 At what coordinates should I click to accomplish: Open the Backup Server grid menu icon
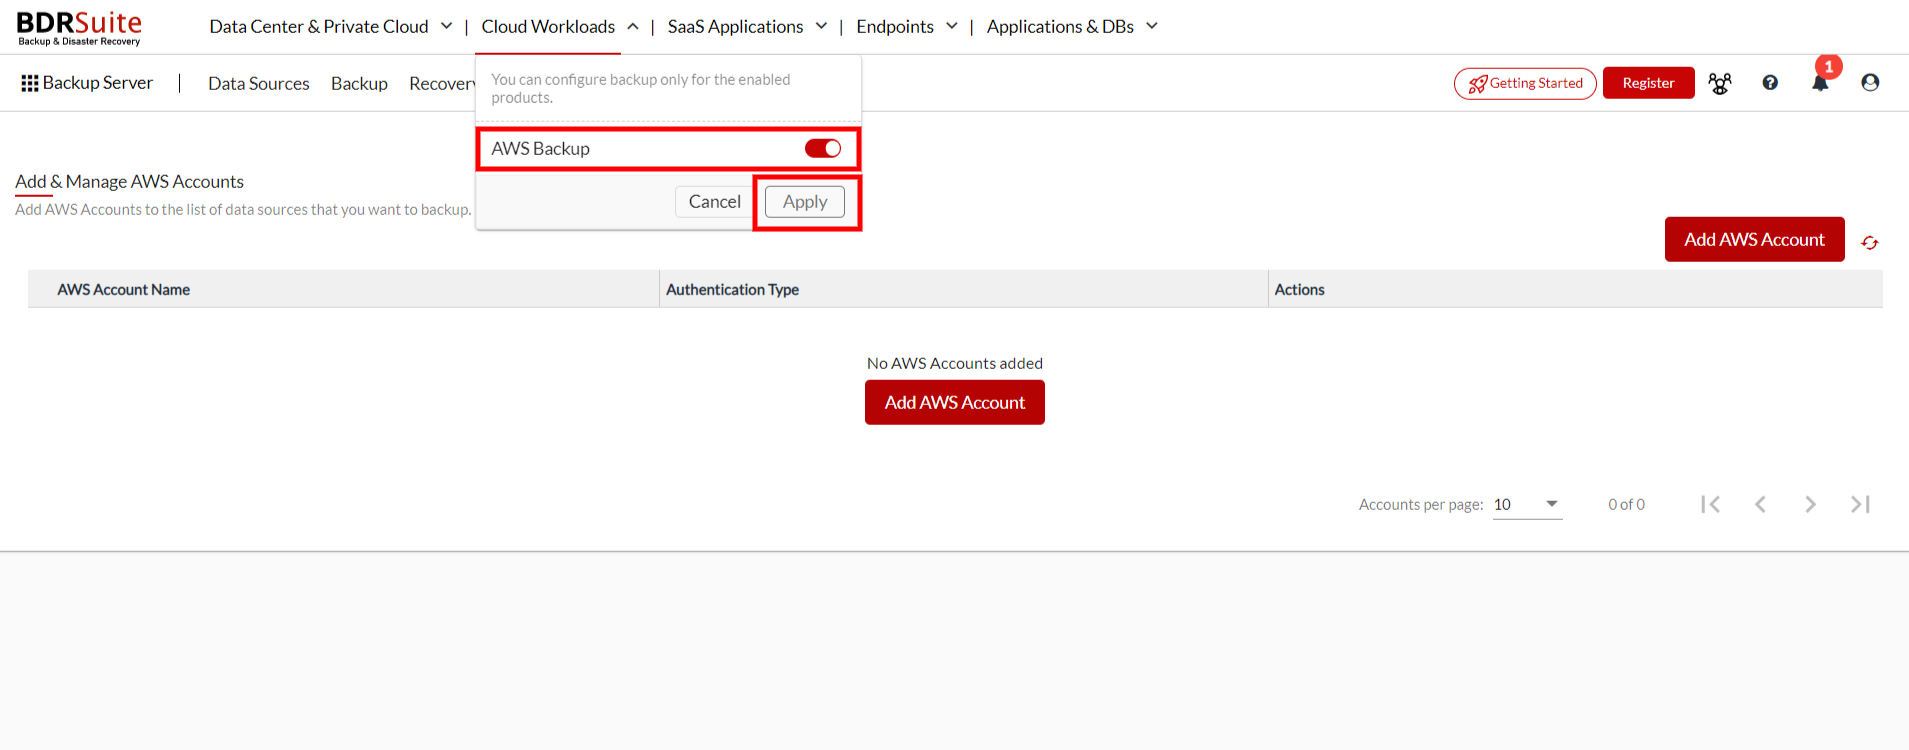tap(30, 83)
